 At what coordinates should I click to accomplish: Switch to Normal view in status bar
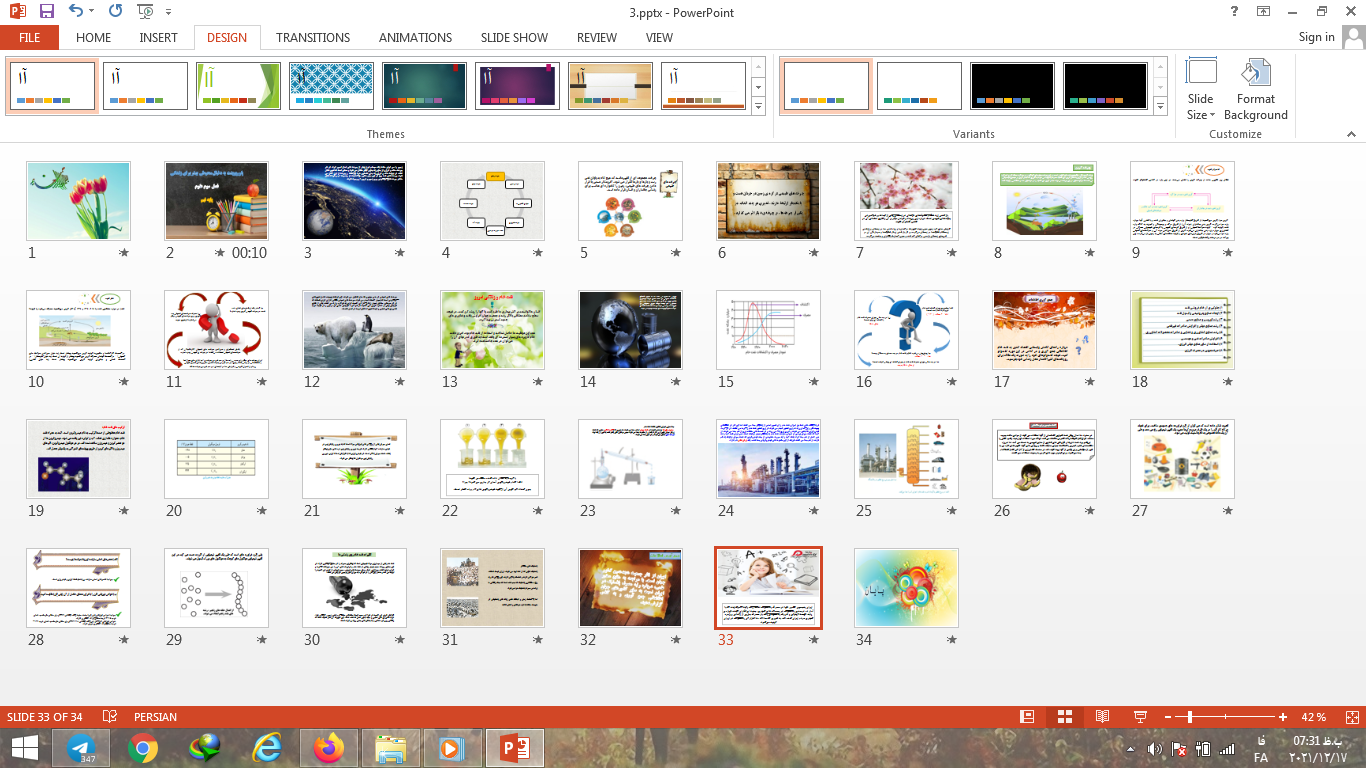tap(1027, 717)
